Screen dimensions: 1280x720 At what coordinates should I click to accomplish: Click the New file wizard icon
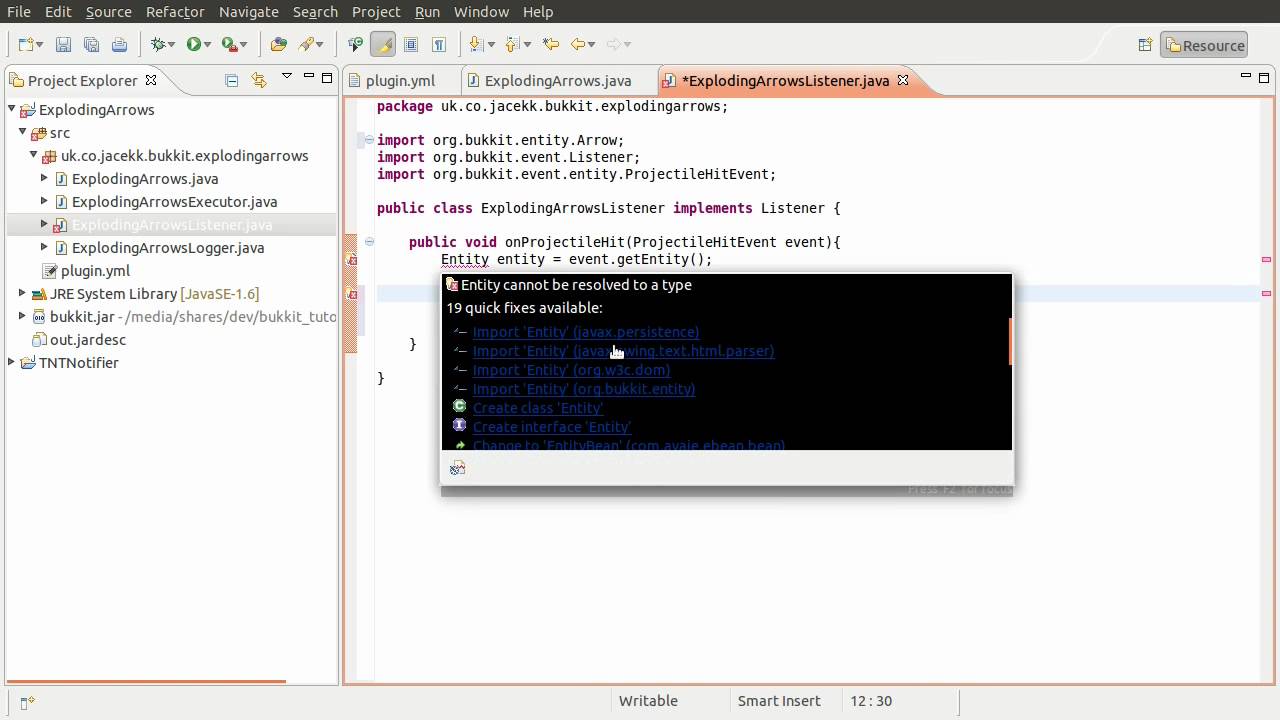[26, 44]
